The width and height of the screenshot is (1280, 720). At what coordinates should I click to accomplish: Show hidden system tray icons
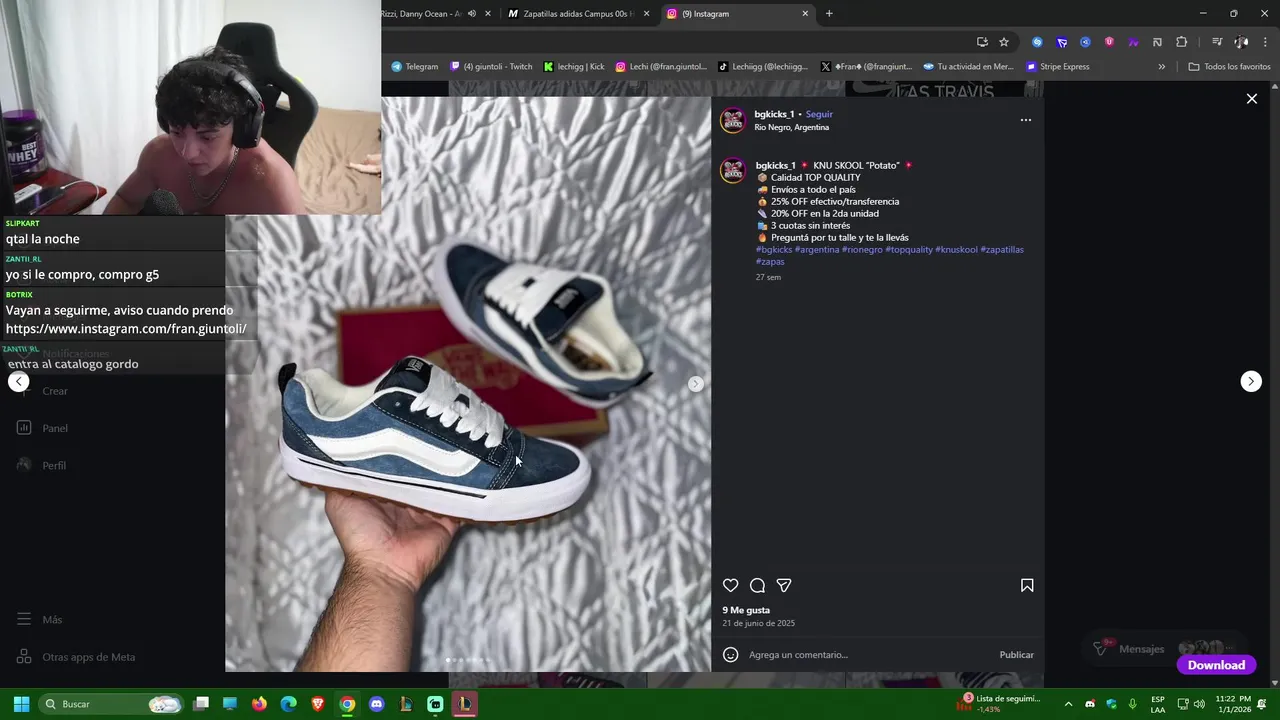coord(1068,704)
